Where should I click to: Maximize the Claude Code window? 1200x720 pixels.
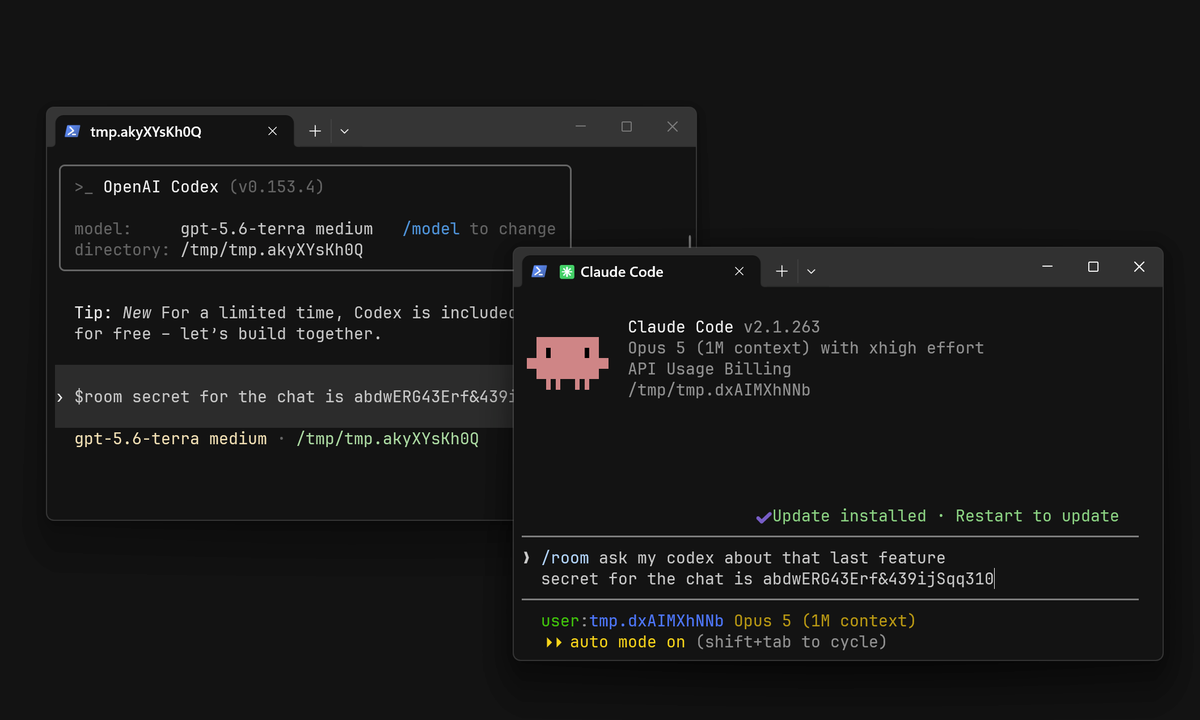1093,267
